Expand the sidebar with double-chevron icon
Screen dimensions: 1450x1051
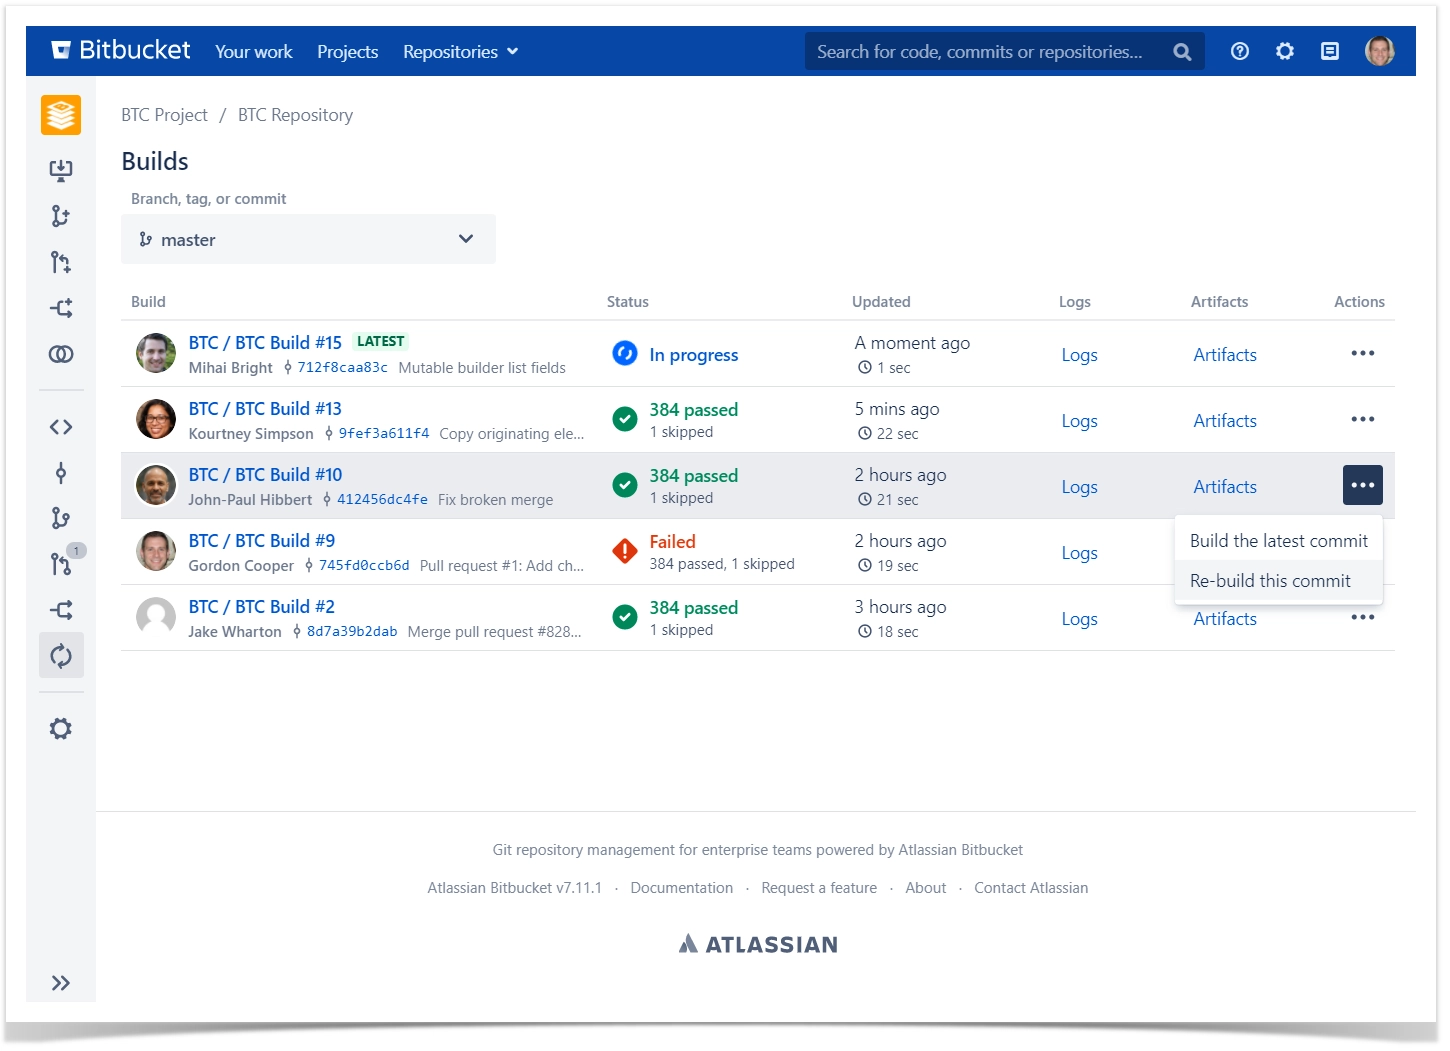click(x=61, y=983)
